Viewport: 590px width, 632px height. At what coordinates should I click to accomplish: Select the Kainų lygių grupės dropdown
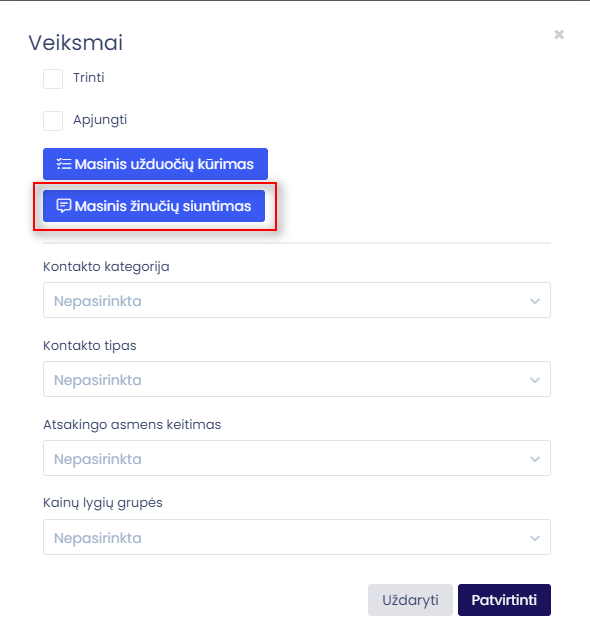297,537
